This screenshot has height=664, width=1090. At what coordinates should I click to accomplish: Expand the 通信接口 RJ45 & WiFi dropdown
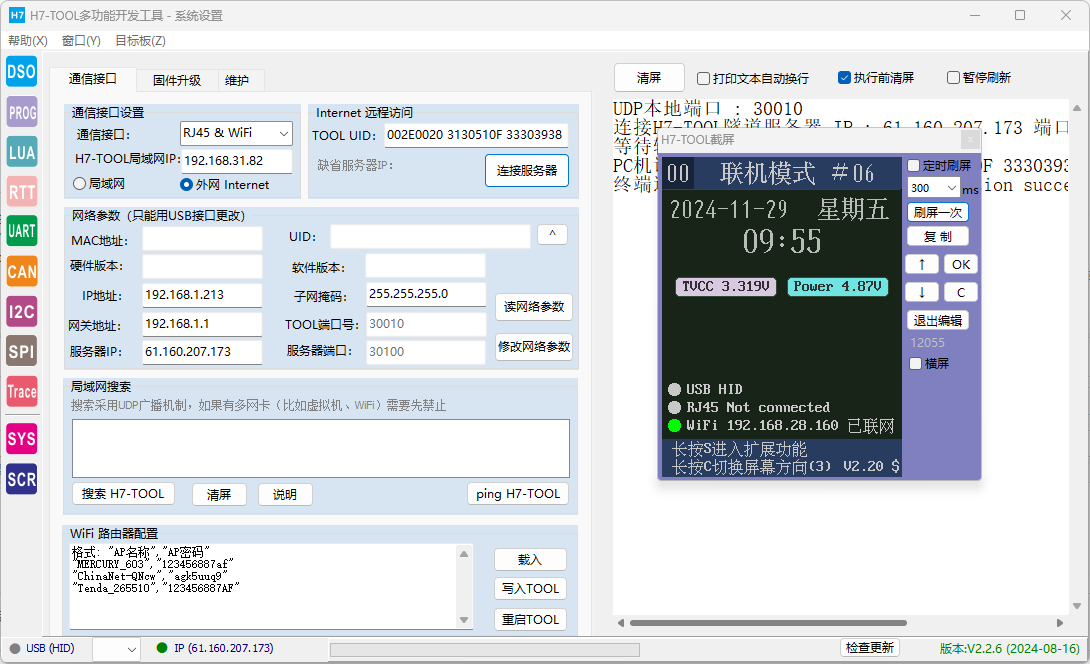pyautogui.click(x=235, y=133)
